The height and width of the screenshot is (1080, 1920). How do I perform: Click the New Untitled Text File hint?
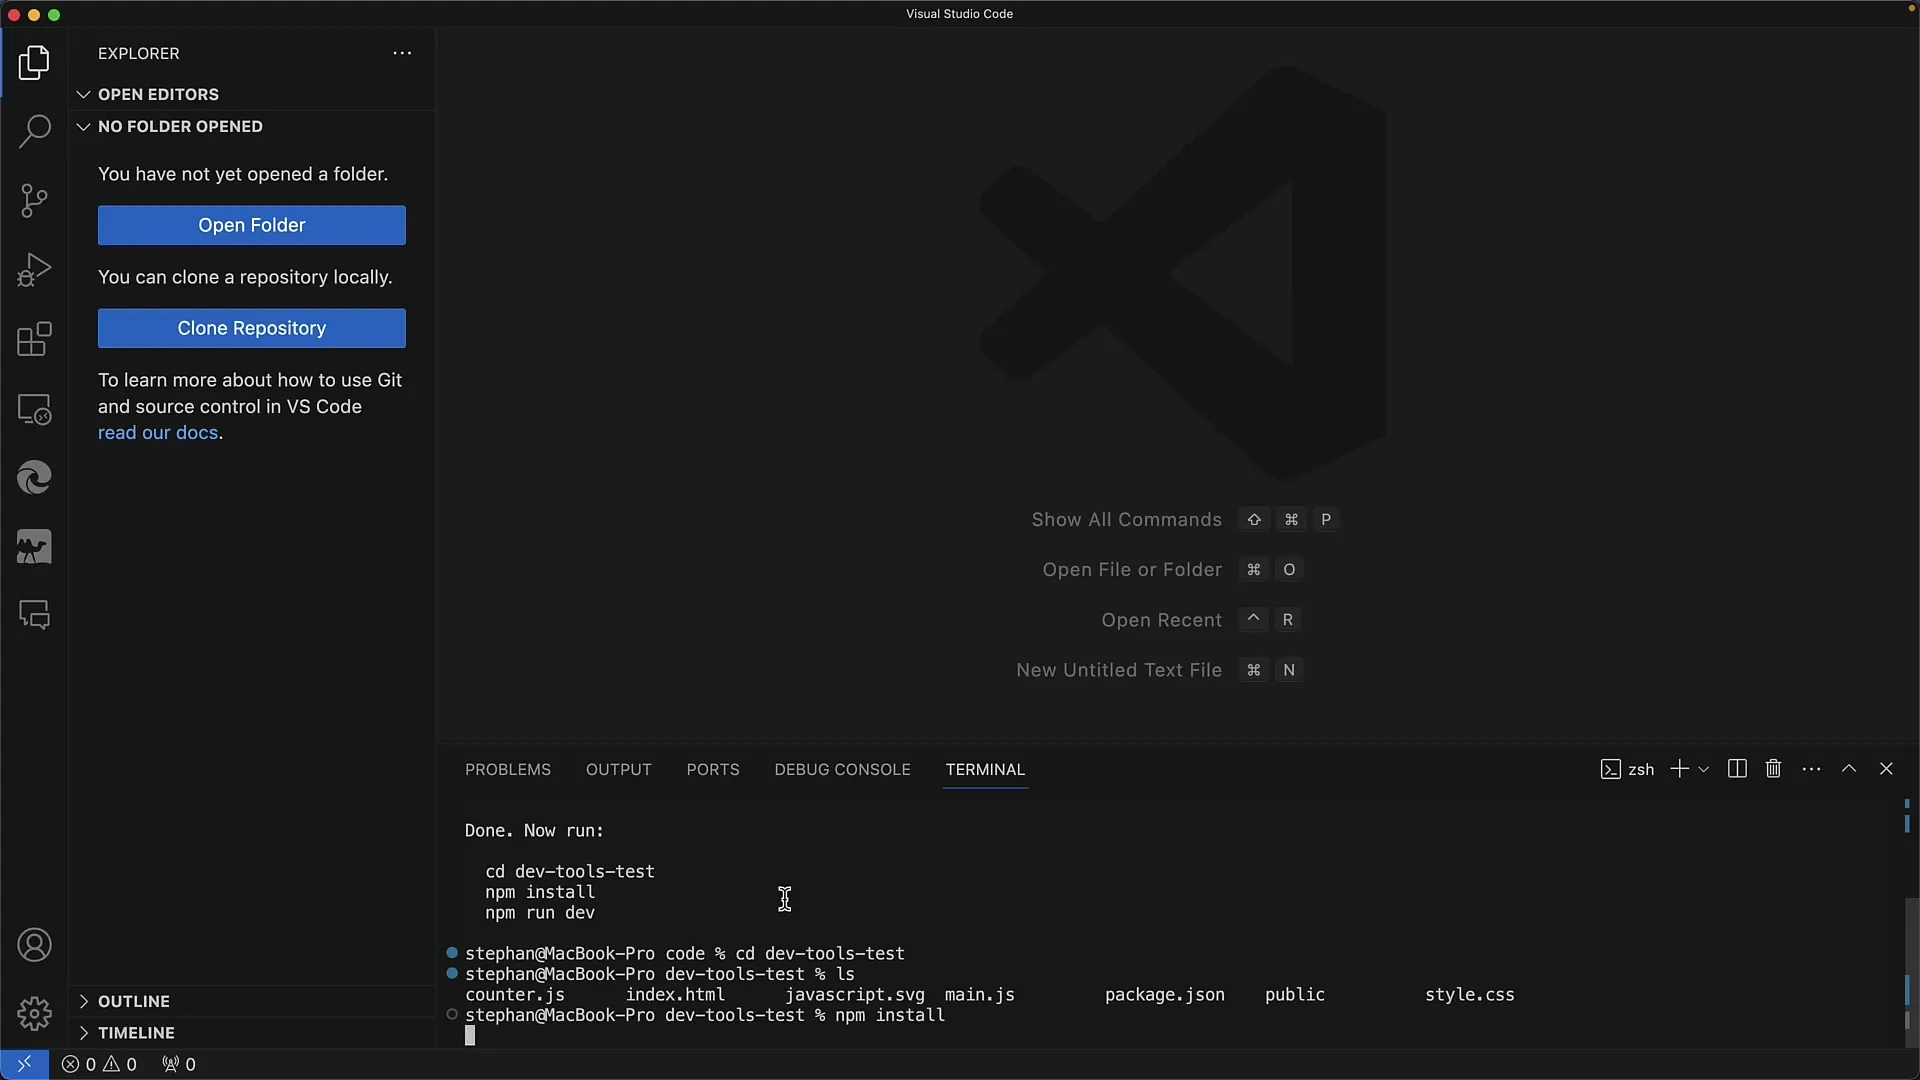pos(1119,670)
